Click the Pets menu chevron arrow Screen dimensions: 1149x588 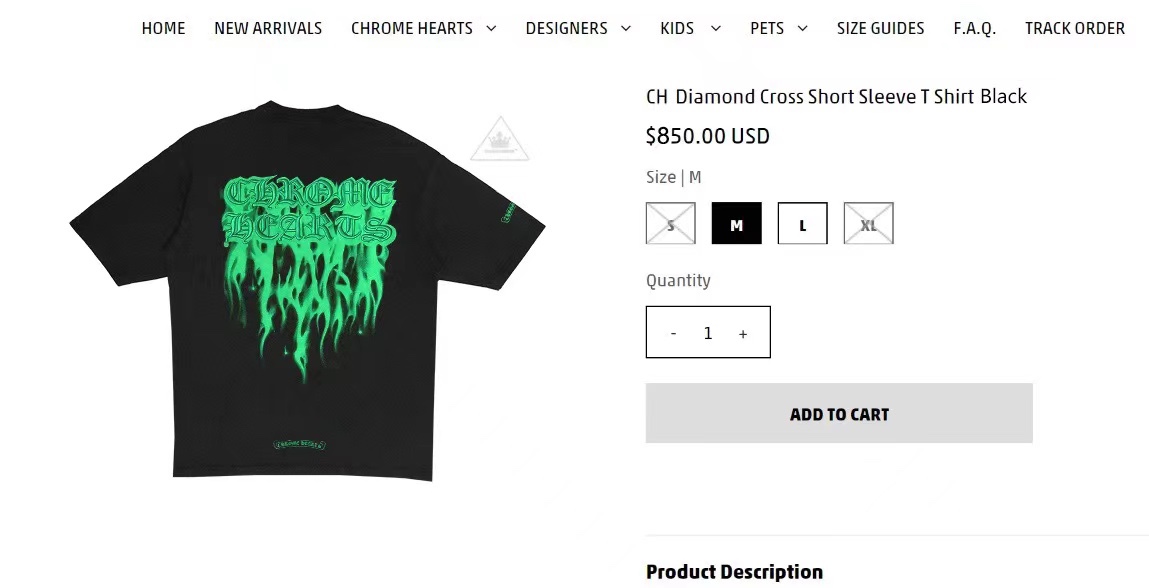(x=802, y=29)
